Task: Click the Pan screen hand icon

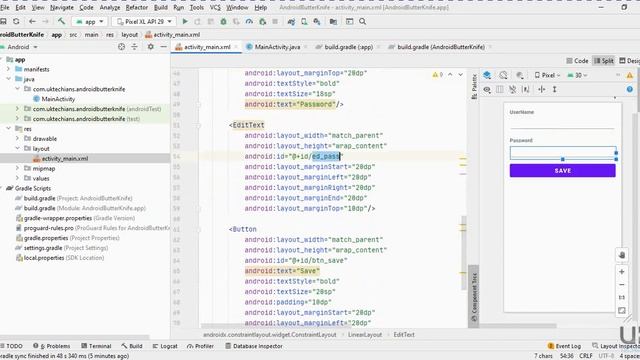Action: pos(622,255)
